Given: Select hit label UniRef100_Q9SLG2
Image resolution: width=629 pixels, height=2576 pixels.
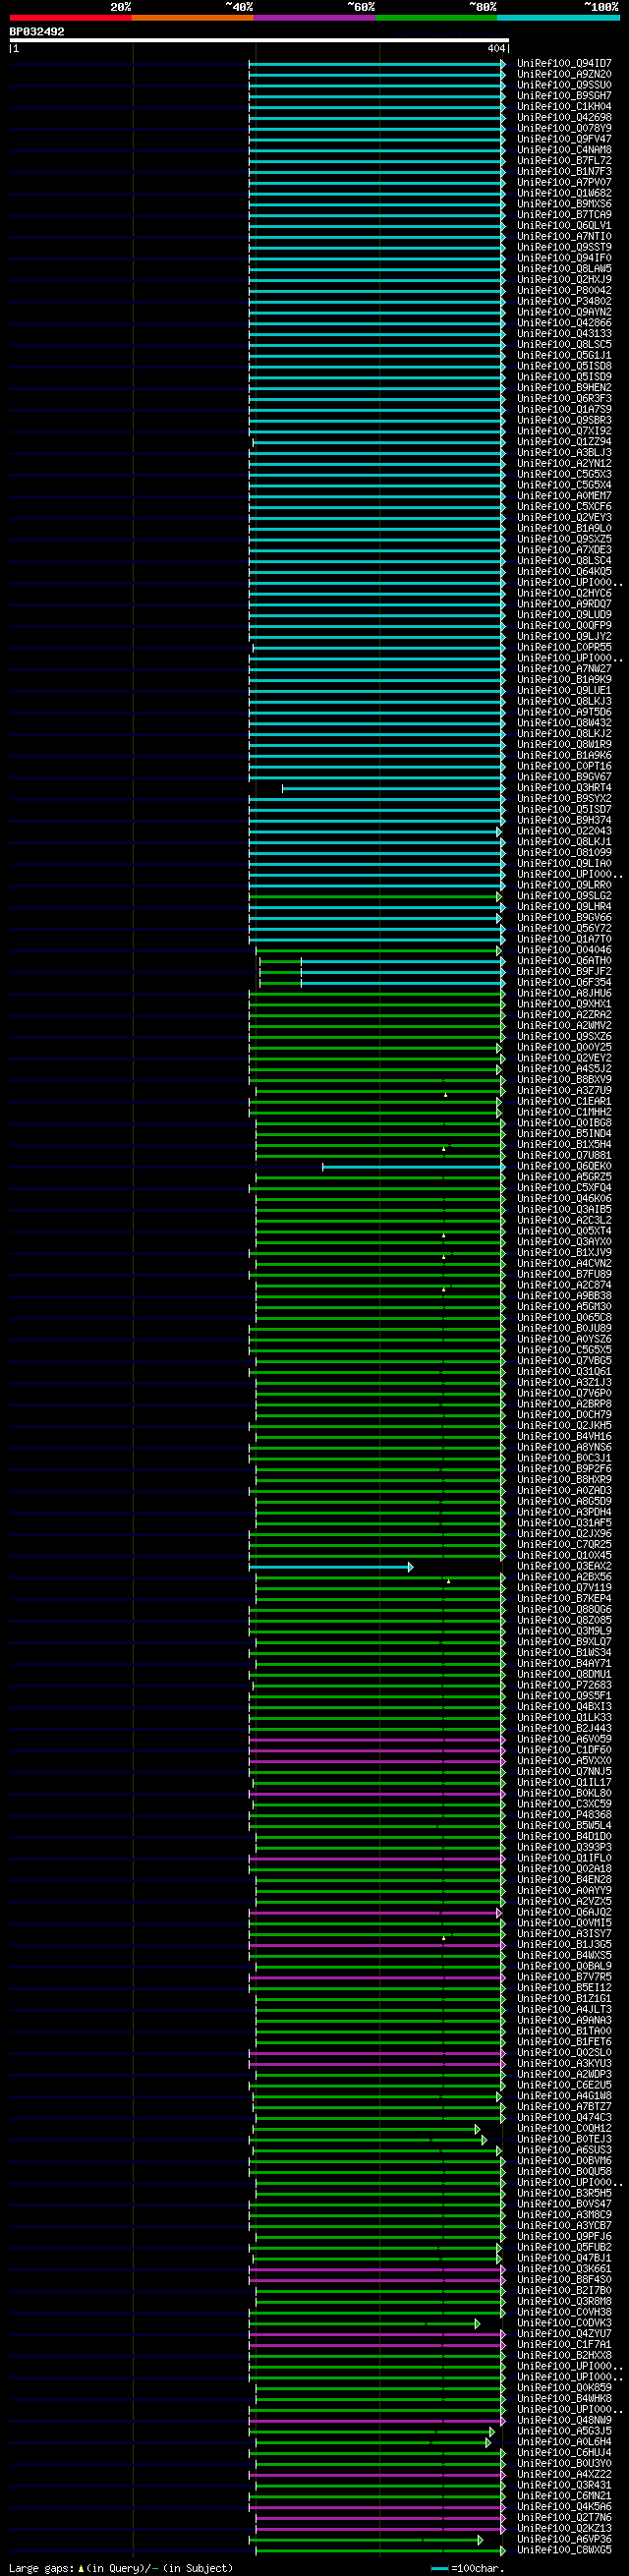Looking at the screenshot, I should point(564,896).
